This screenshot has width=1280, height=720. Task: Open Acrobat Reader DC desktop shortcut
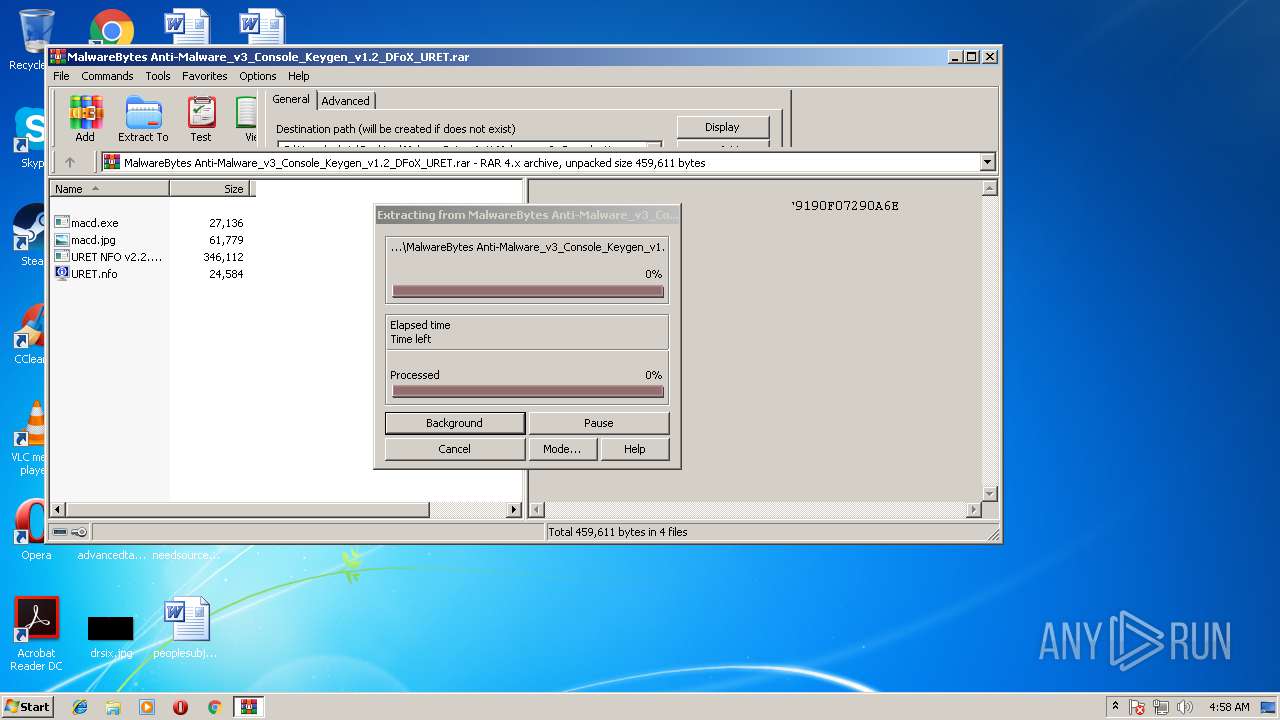pos(36,634)
